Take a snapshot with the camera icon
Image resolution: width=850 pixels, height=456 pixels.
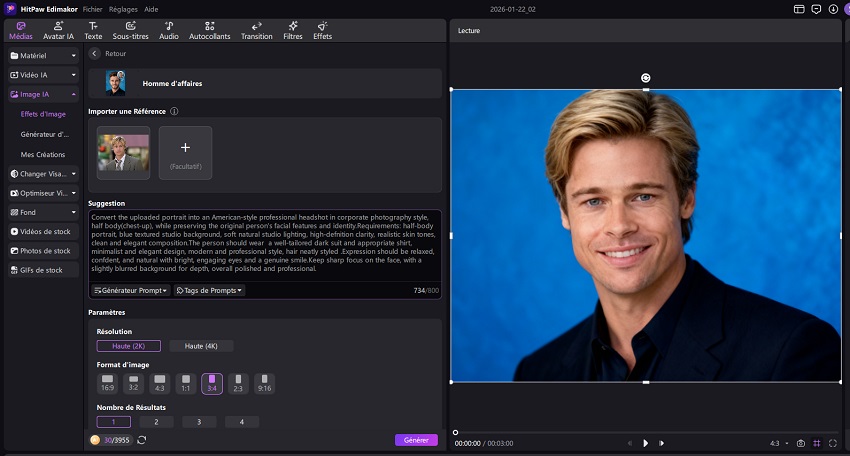tap(800, 442)
